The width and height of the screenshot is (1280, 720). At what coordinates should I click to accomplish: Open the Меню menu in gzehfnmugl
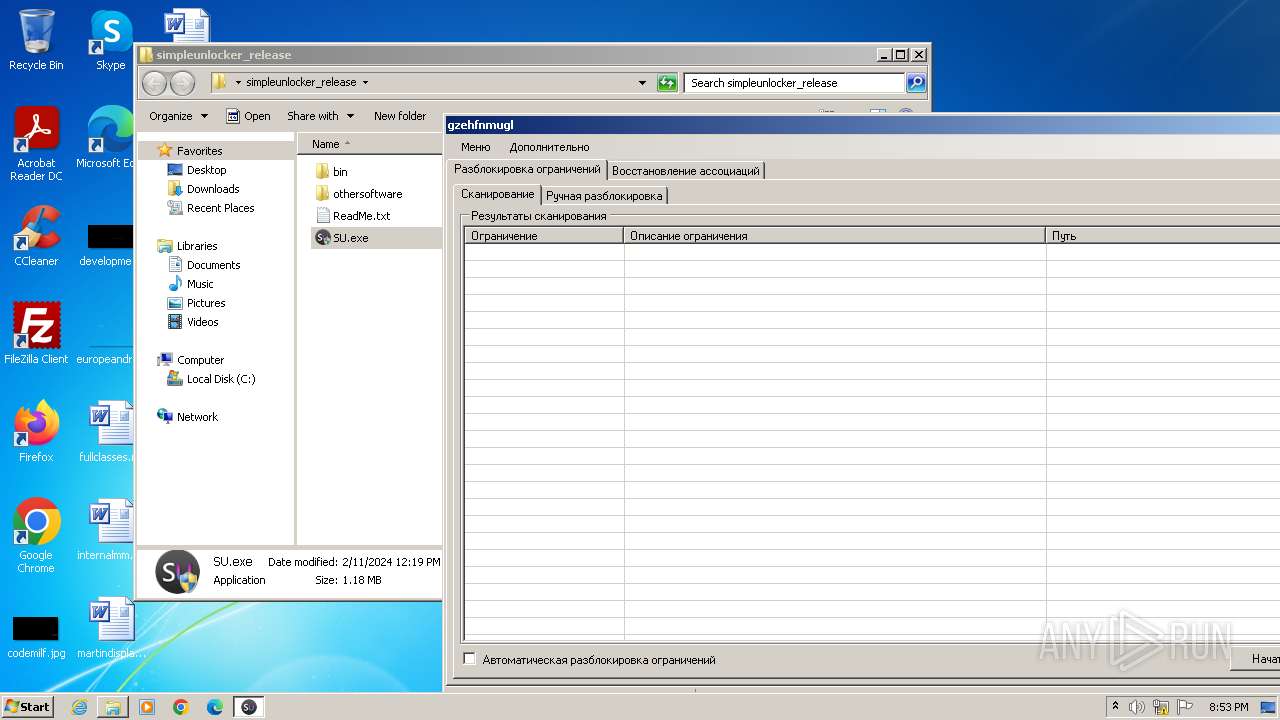[475, 147]
